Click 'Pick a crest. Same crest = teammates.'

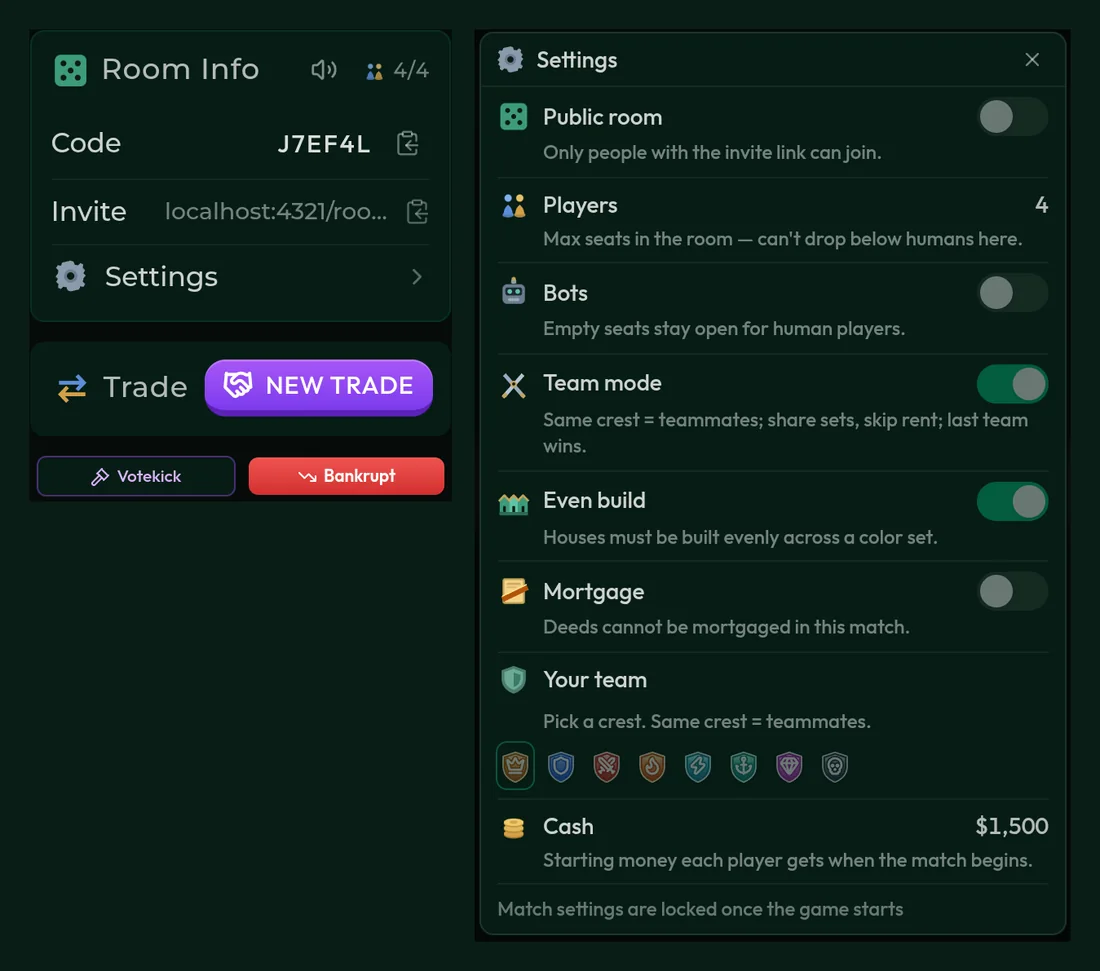click(706, 721)
